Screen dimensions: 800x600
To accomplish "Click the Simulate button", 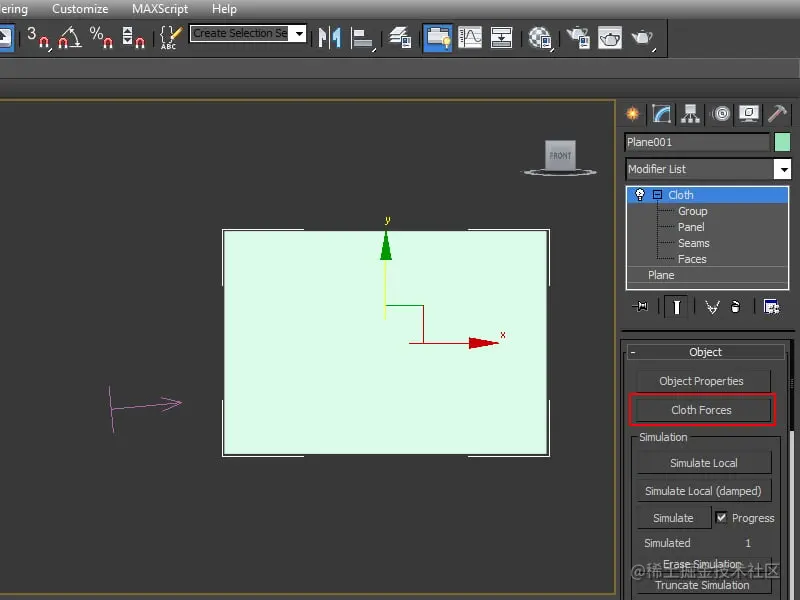I will coord(673,518).
